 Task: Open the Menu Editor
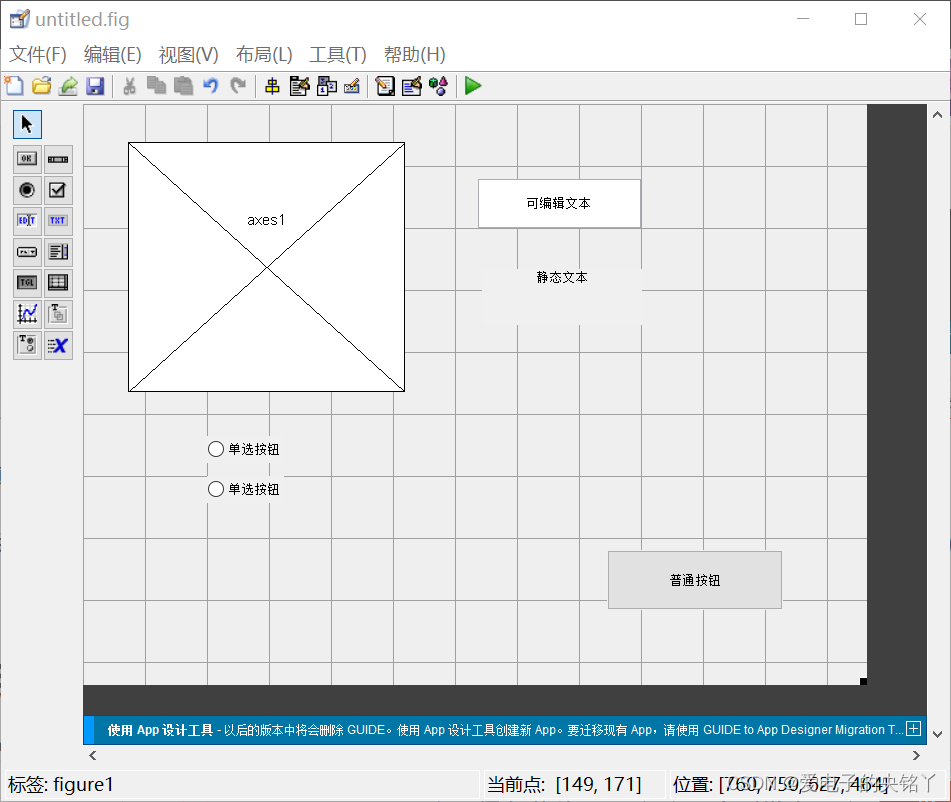299,86
